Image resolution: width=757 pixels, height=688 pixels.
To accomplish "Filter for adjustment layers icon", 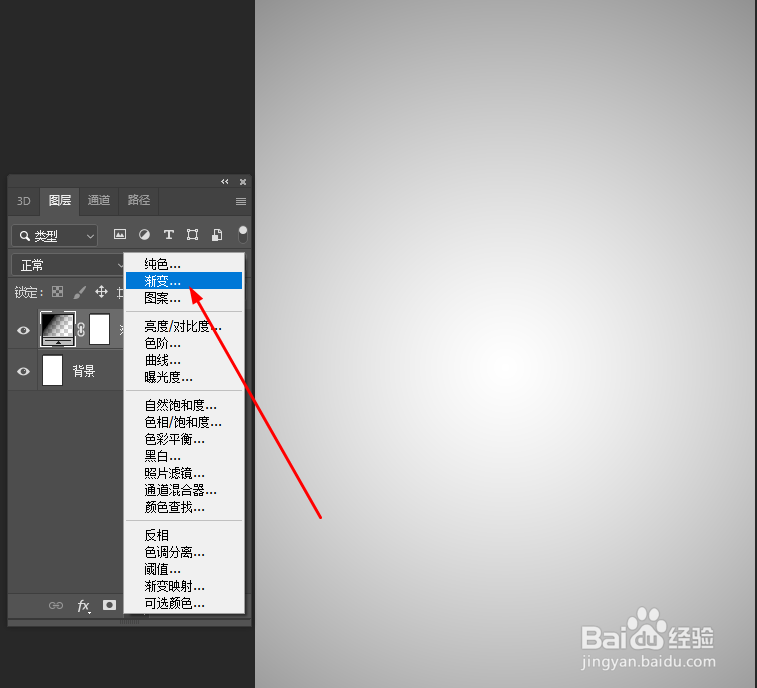I will tap(144, 235).
